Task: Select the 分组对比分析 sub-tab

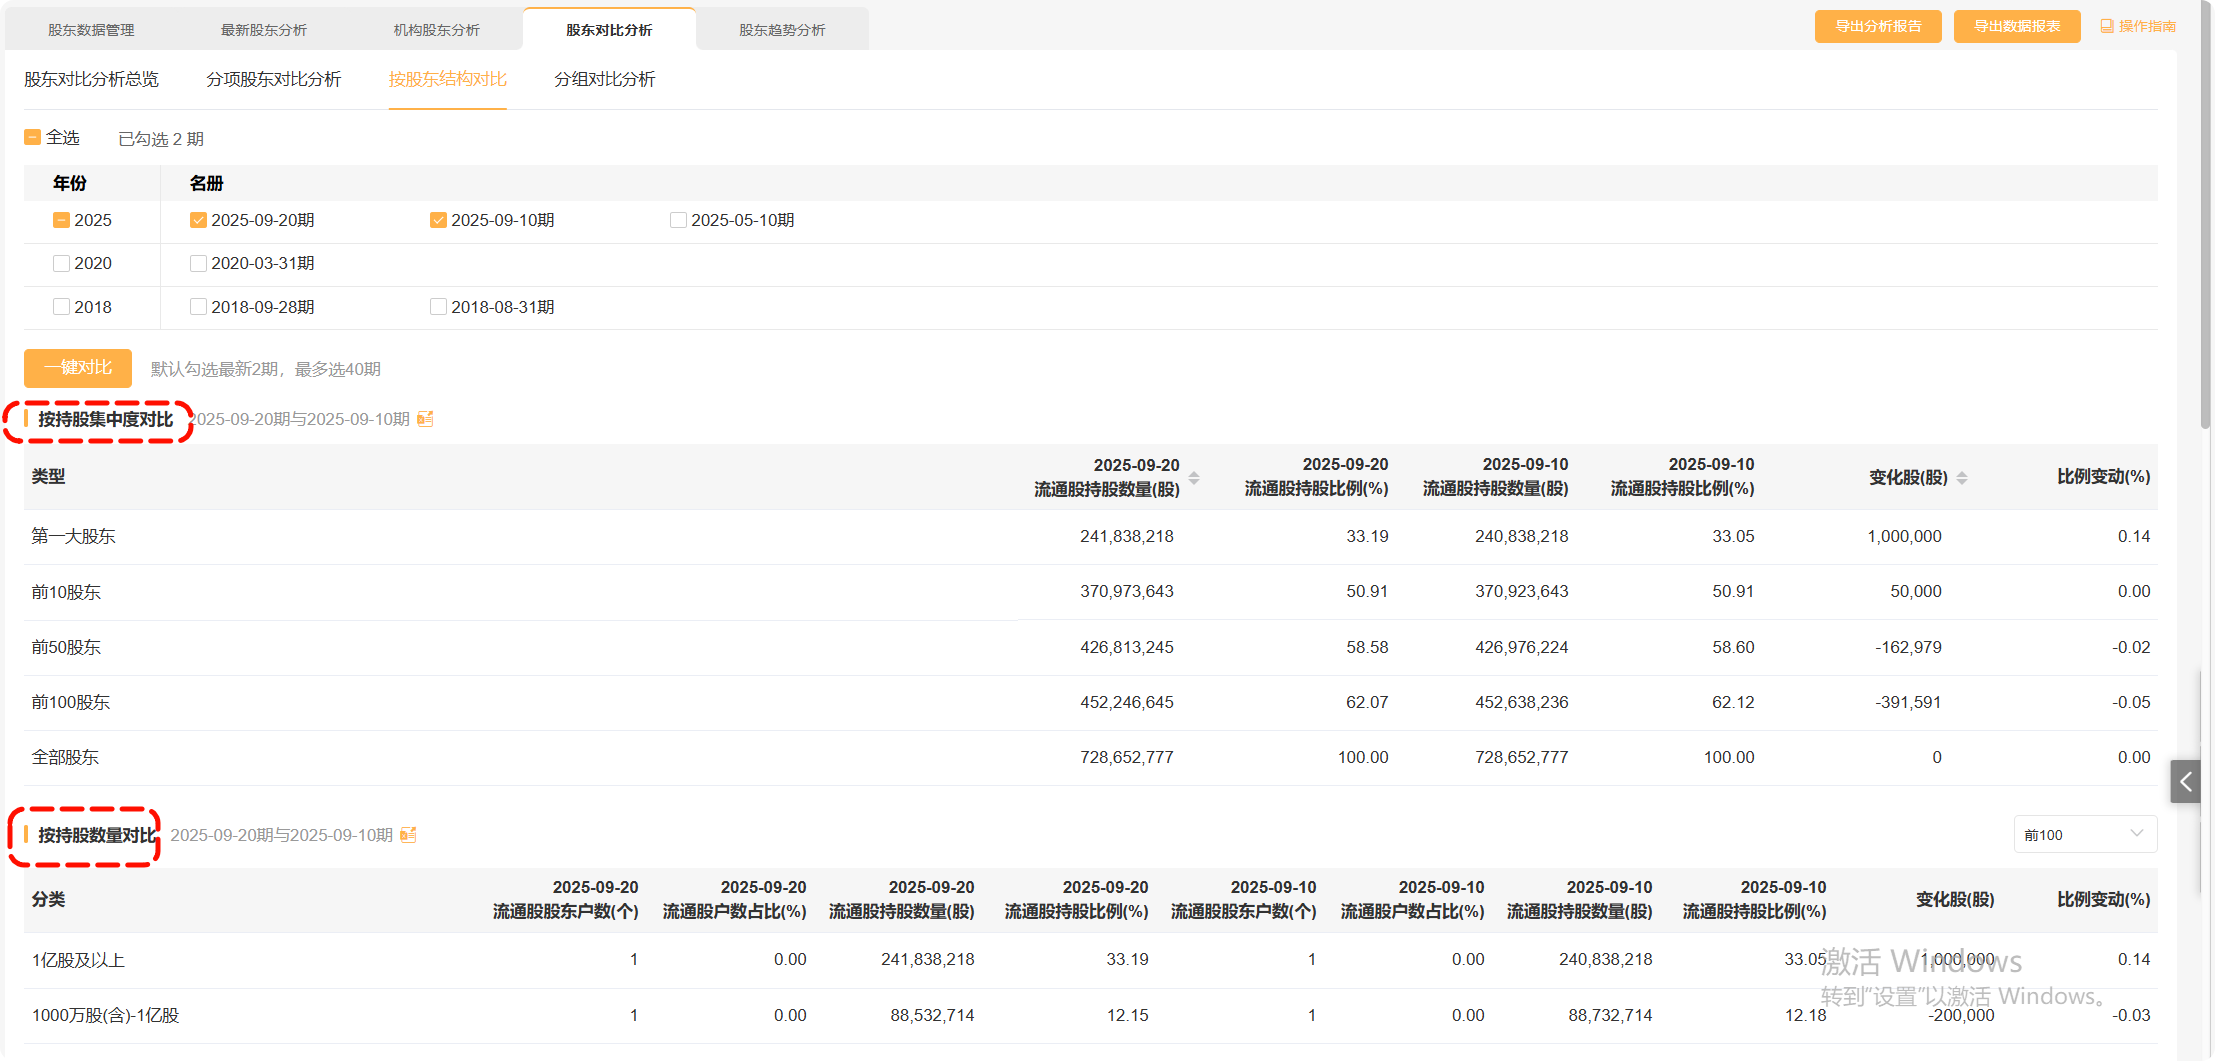Action: click(604, 79)
